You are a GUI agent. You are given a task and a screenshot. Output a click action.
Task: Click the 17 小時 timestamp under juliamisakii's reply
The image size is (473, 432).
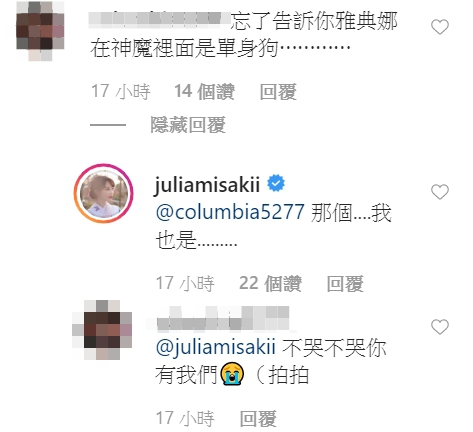[x=185, y=284]
